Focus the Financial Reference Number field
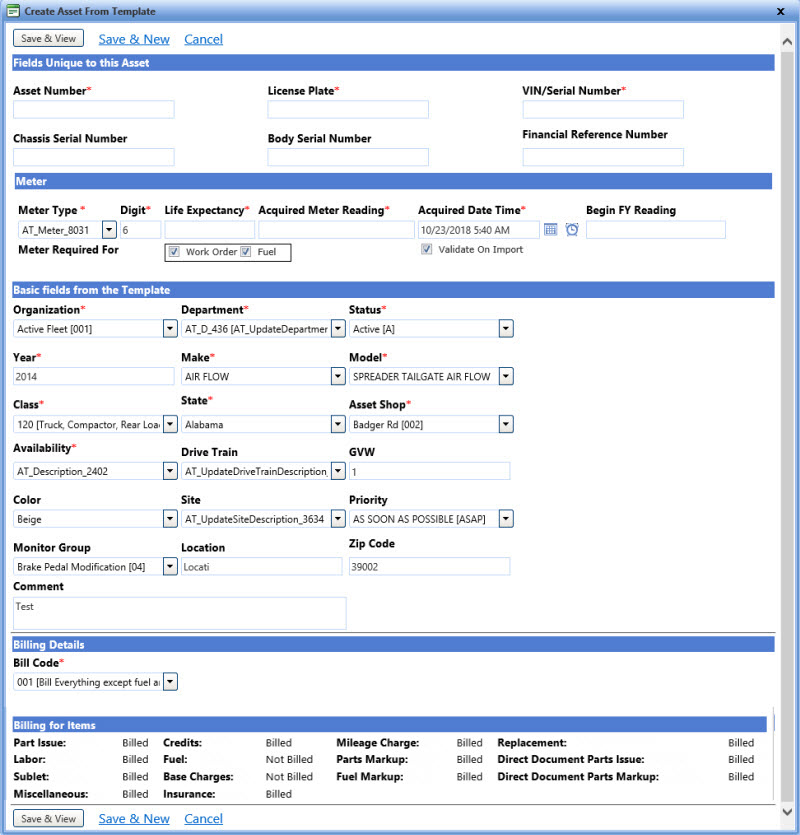The width and height of the screenshot is (800, 835). pyautogui.click(x=603, y=157)
